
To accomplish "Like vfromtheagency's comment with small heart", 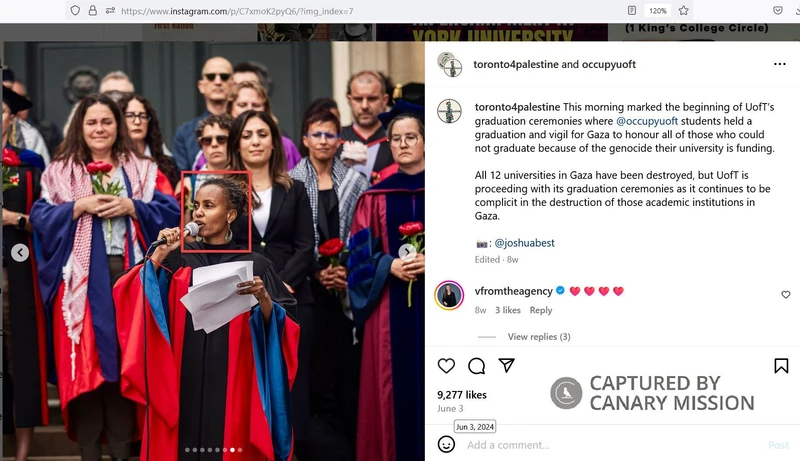I will tap(786, 294).
